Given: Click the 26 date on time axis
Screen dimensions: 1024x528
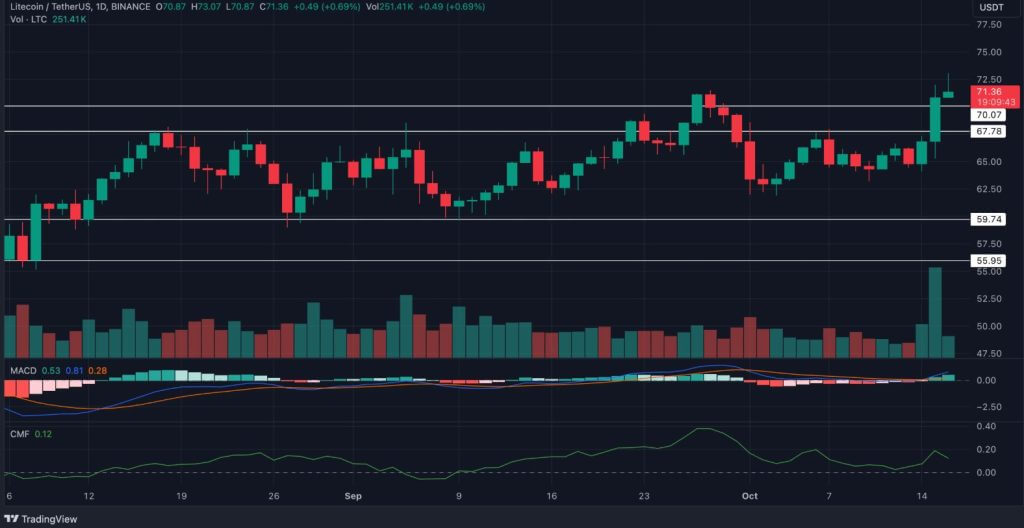Looking at the screenshot, I should (x=274, y=496).
